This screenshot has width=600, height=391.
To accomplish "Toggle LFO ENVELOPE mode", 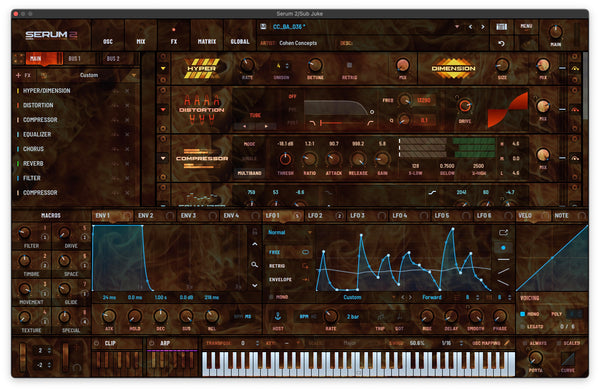I will click(288, 280).
